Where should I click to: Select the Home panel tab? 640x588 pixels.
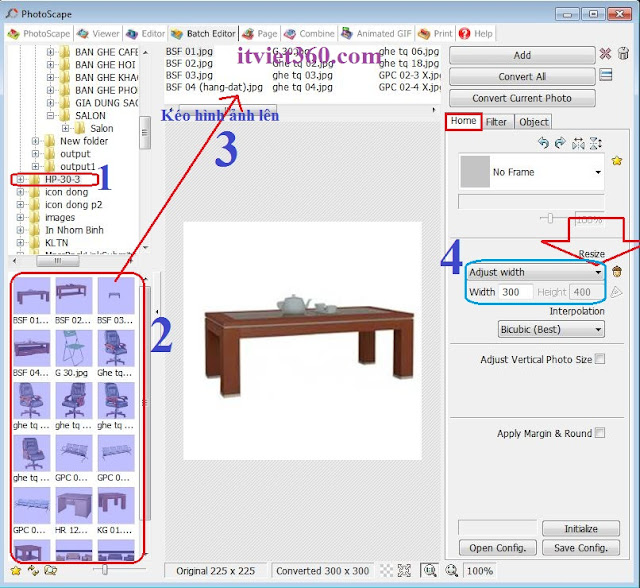click(463, 121)
